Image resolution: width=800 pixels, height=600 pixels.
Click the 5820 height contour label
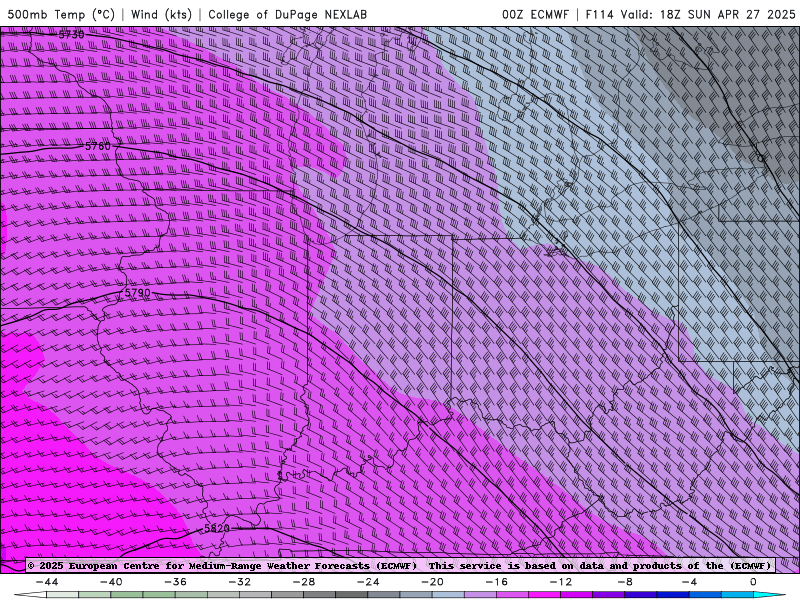click(x=217, y=529)
